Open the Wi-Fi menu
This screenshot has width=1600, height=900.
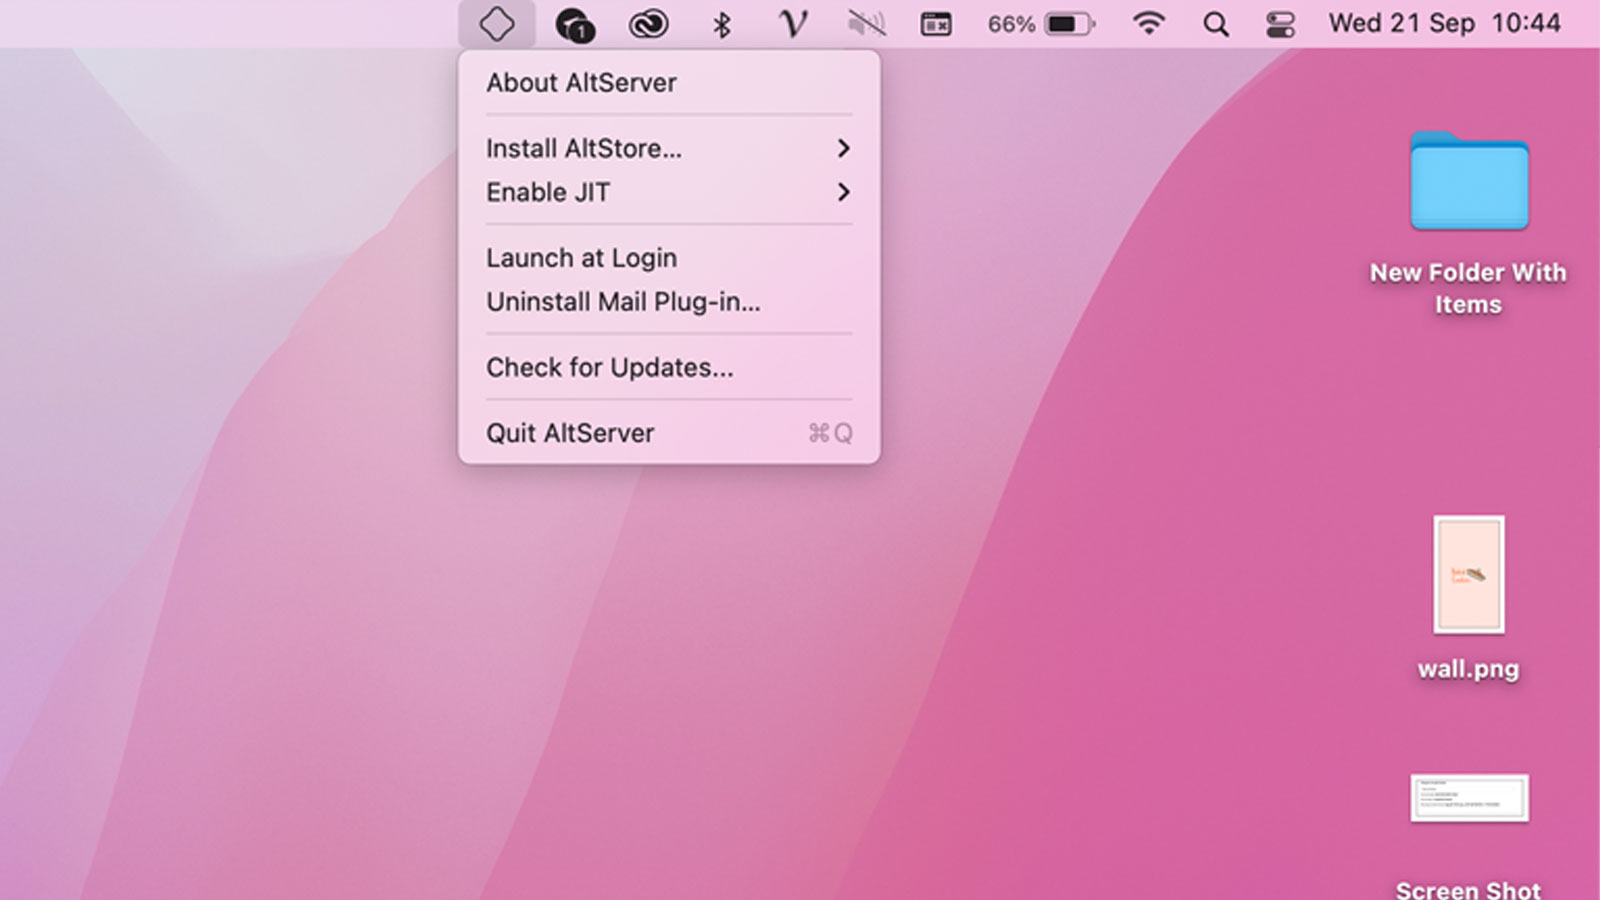pos(1149,24)
